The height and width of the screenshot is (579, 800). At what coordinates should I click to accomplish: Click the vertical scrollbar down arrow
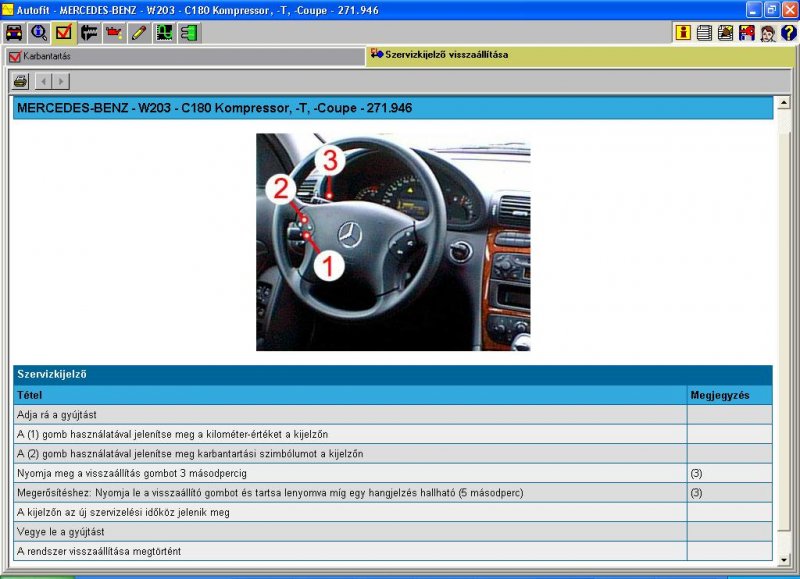coord(784,560)
